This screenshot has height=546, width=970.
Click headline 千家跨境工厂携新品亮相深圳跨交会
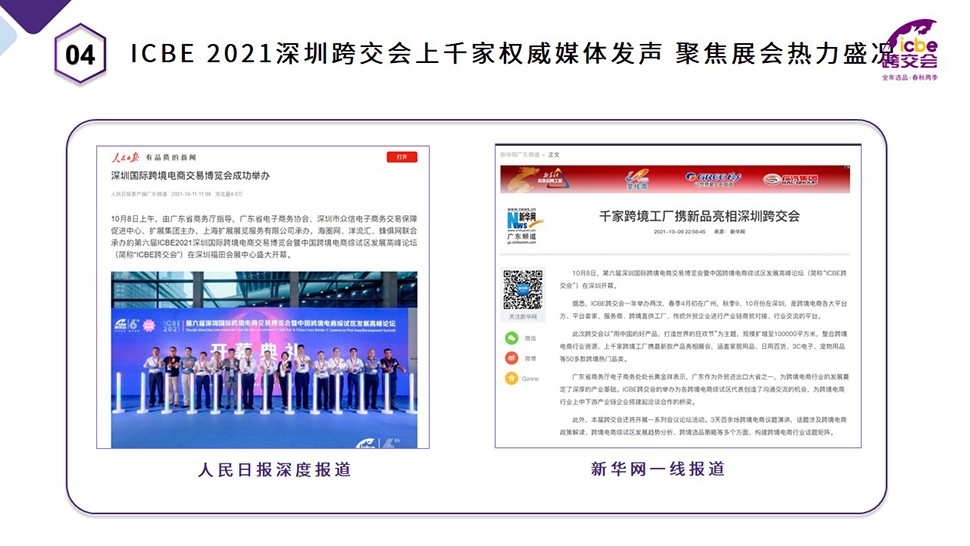tap(699, 216)
